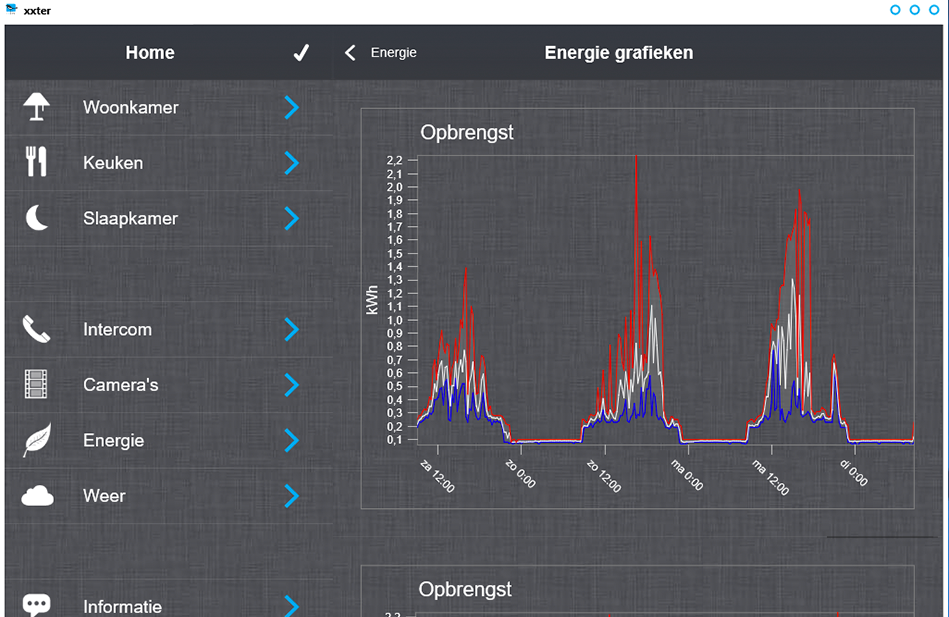949x617 pixels.
Task: Click the xxter window title text
Action: click(38, 10)
